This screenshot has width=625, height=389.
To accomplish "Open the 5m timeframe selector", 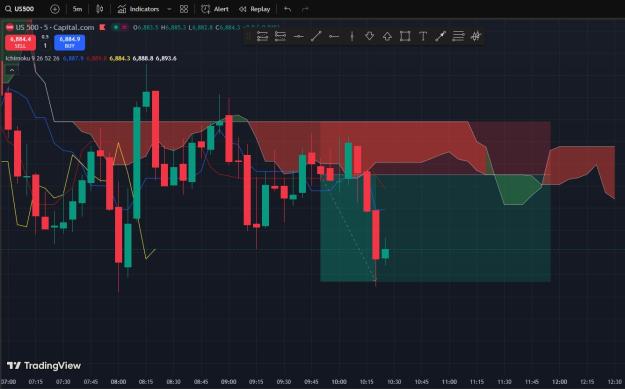I will point(77,9).
